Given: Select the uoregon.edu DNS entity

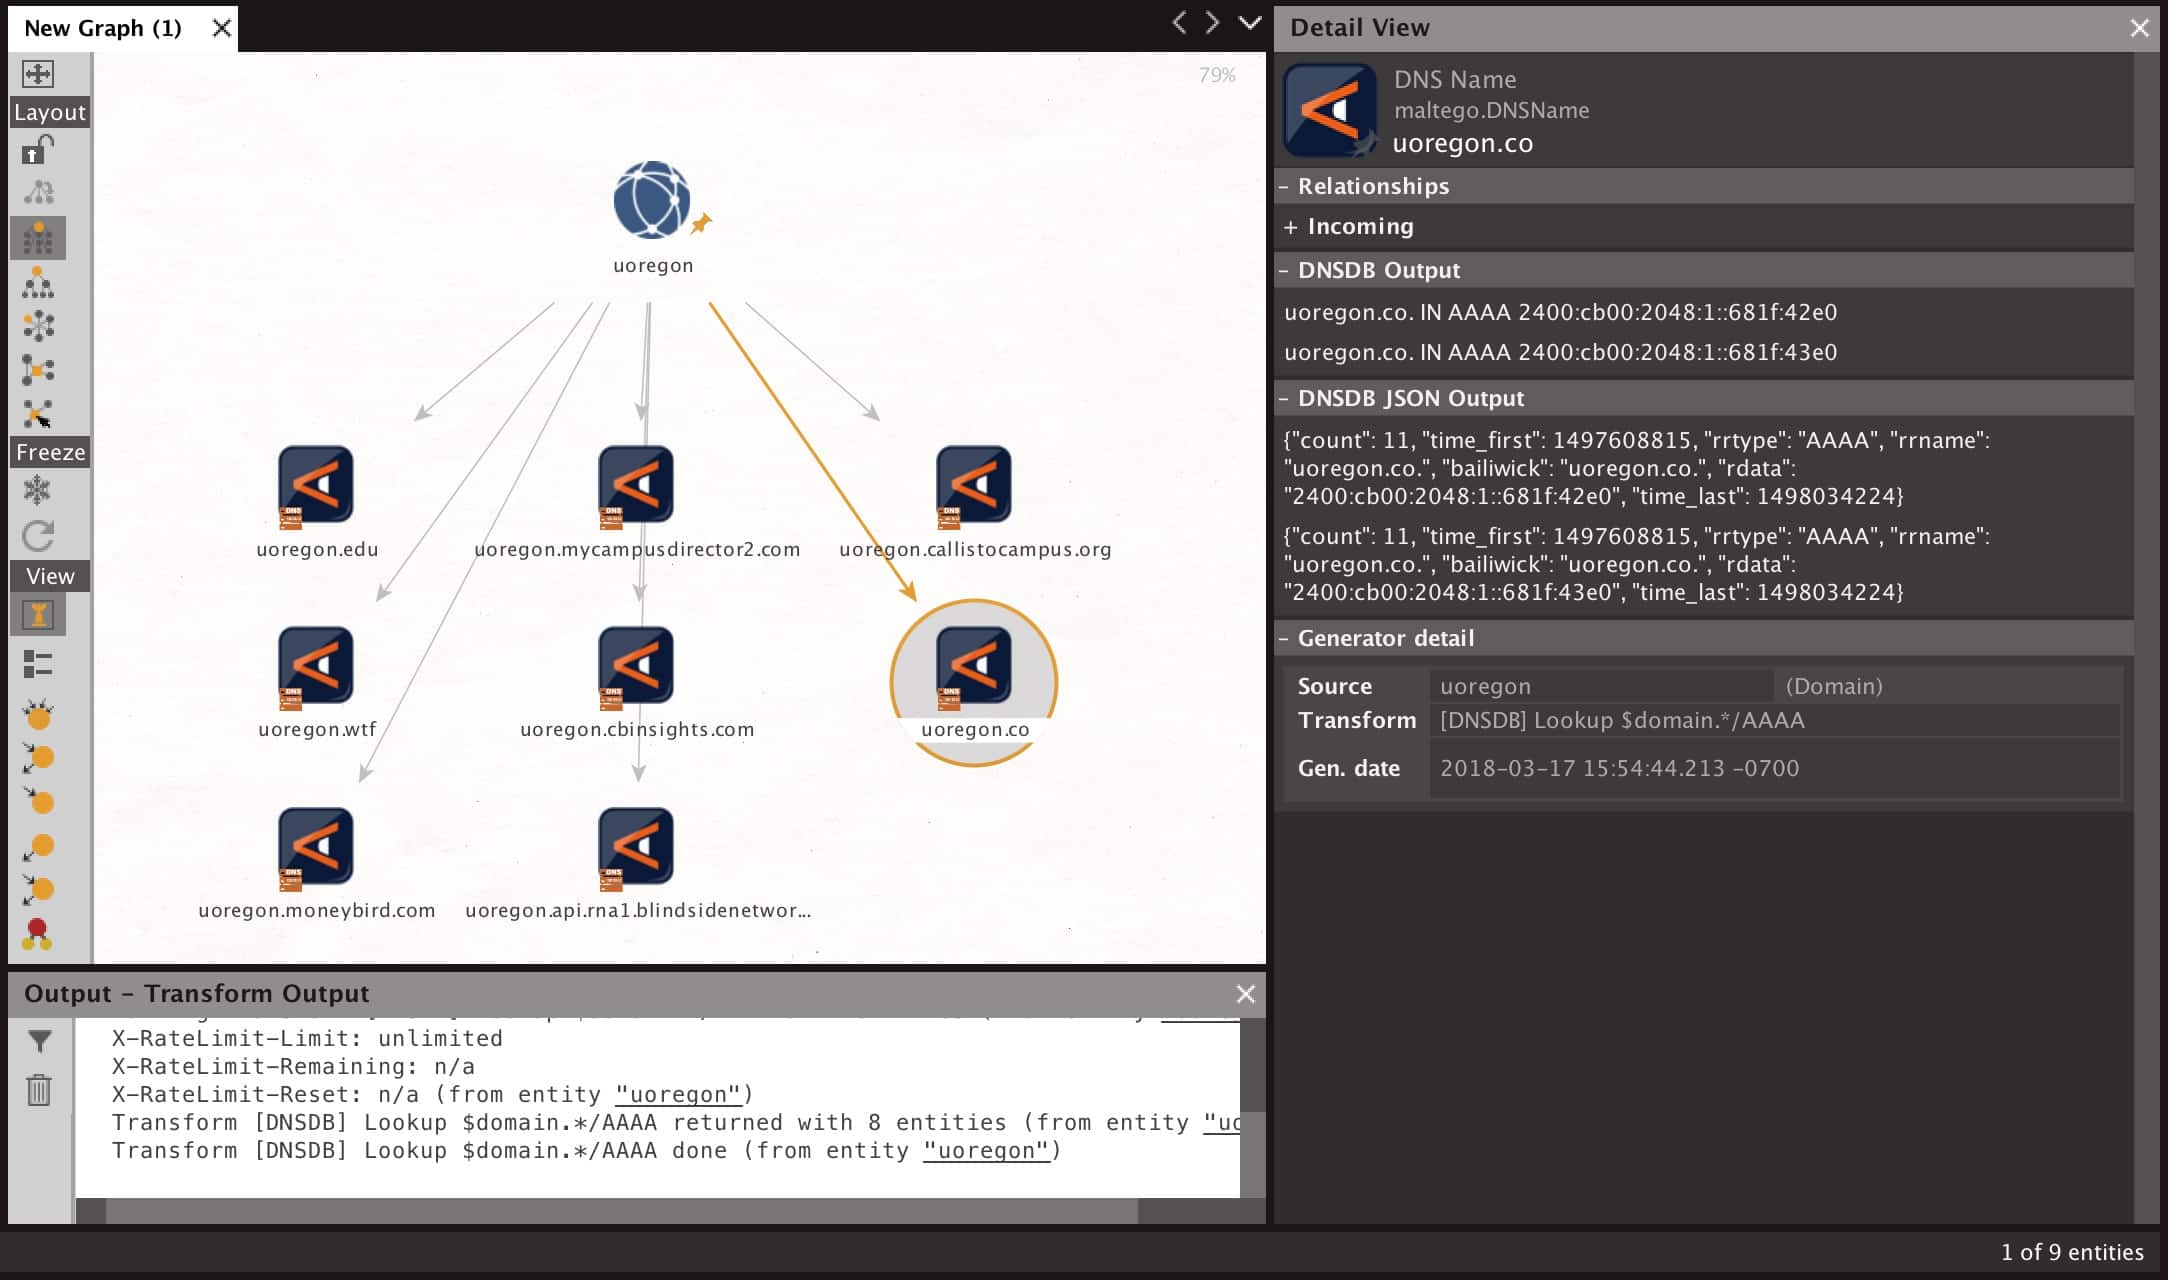Looking at the screenshot, I should point(316,484).
